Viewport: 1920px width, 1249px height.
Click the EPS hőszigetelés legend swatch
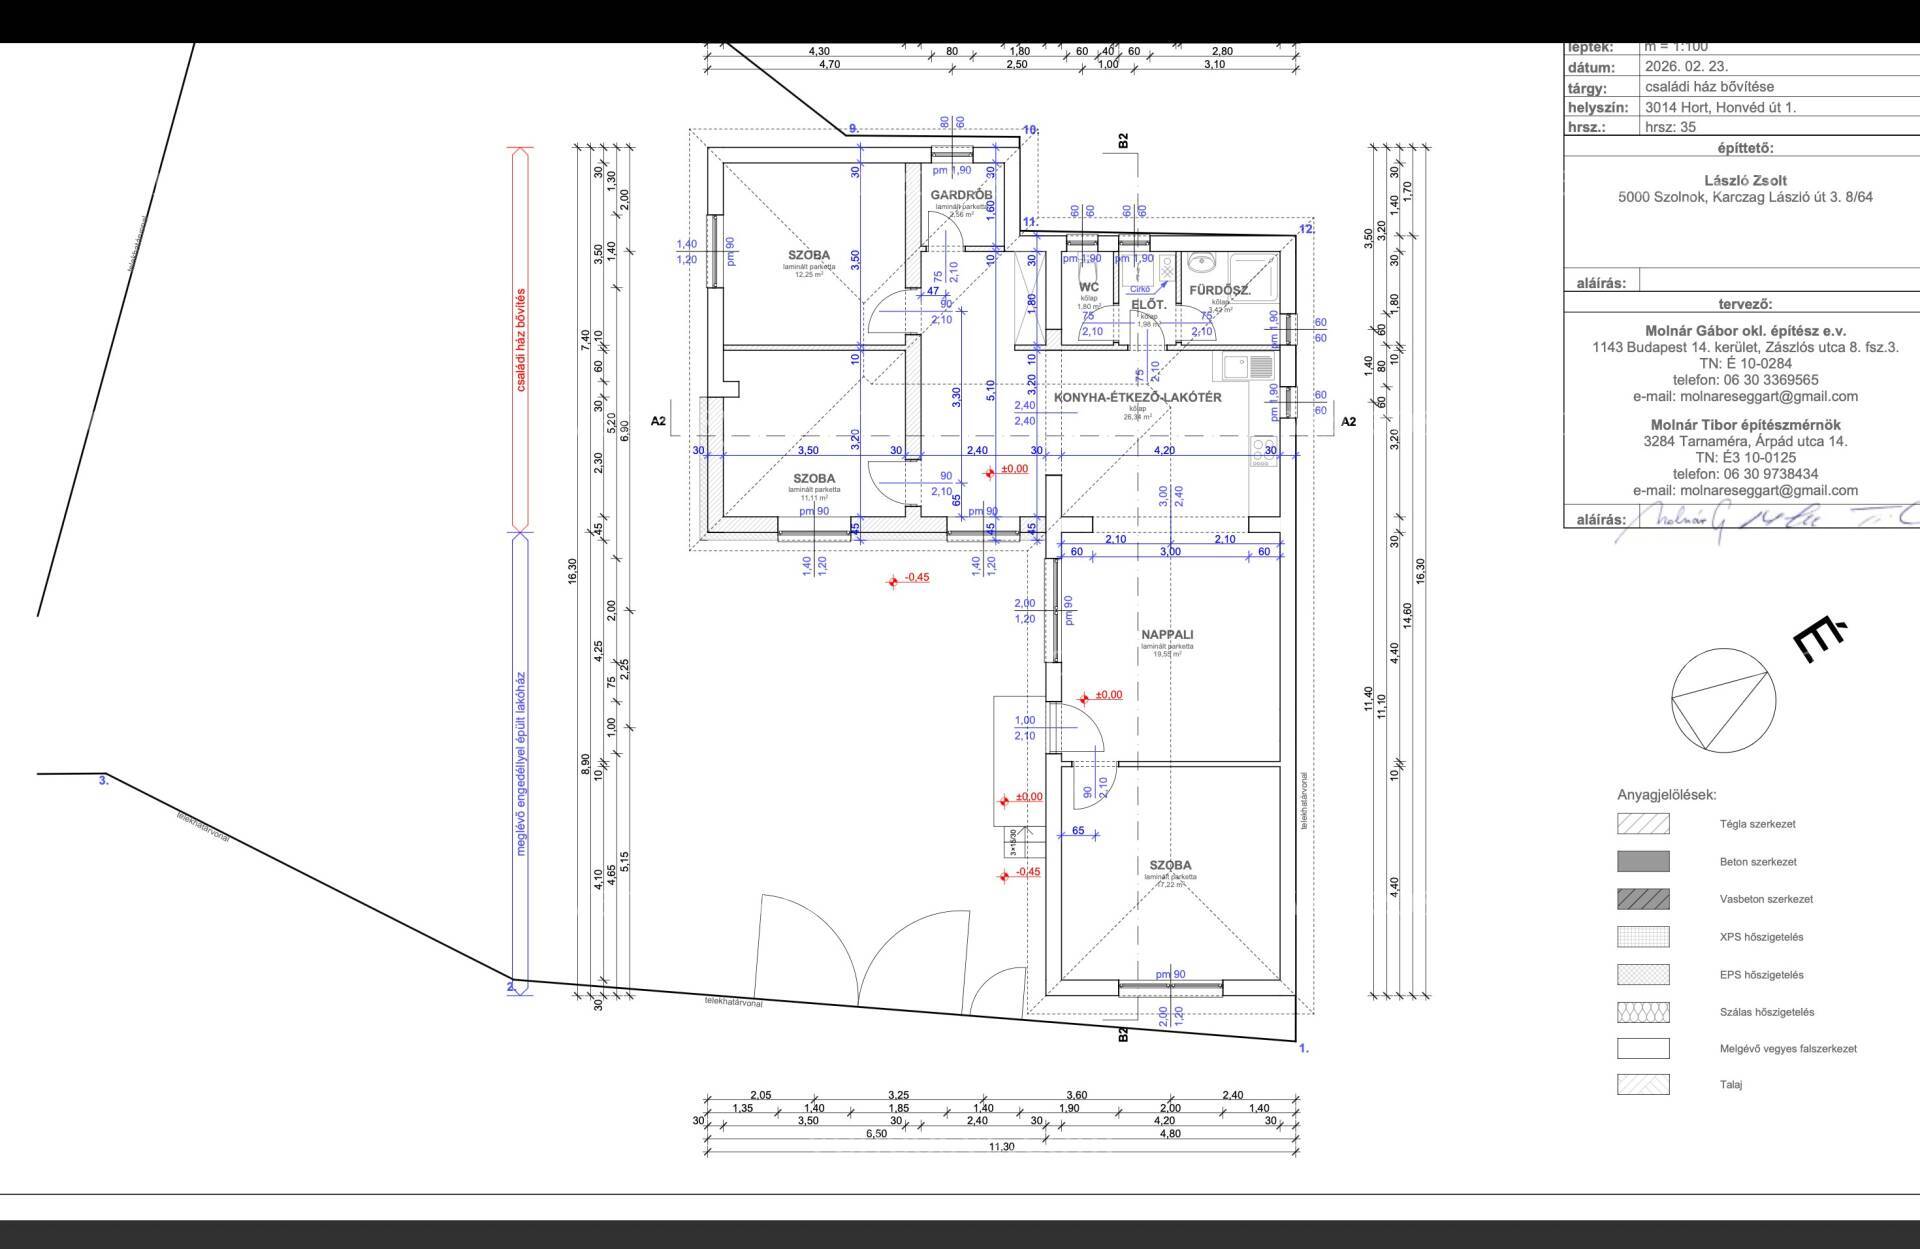1643,974
